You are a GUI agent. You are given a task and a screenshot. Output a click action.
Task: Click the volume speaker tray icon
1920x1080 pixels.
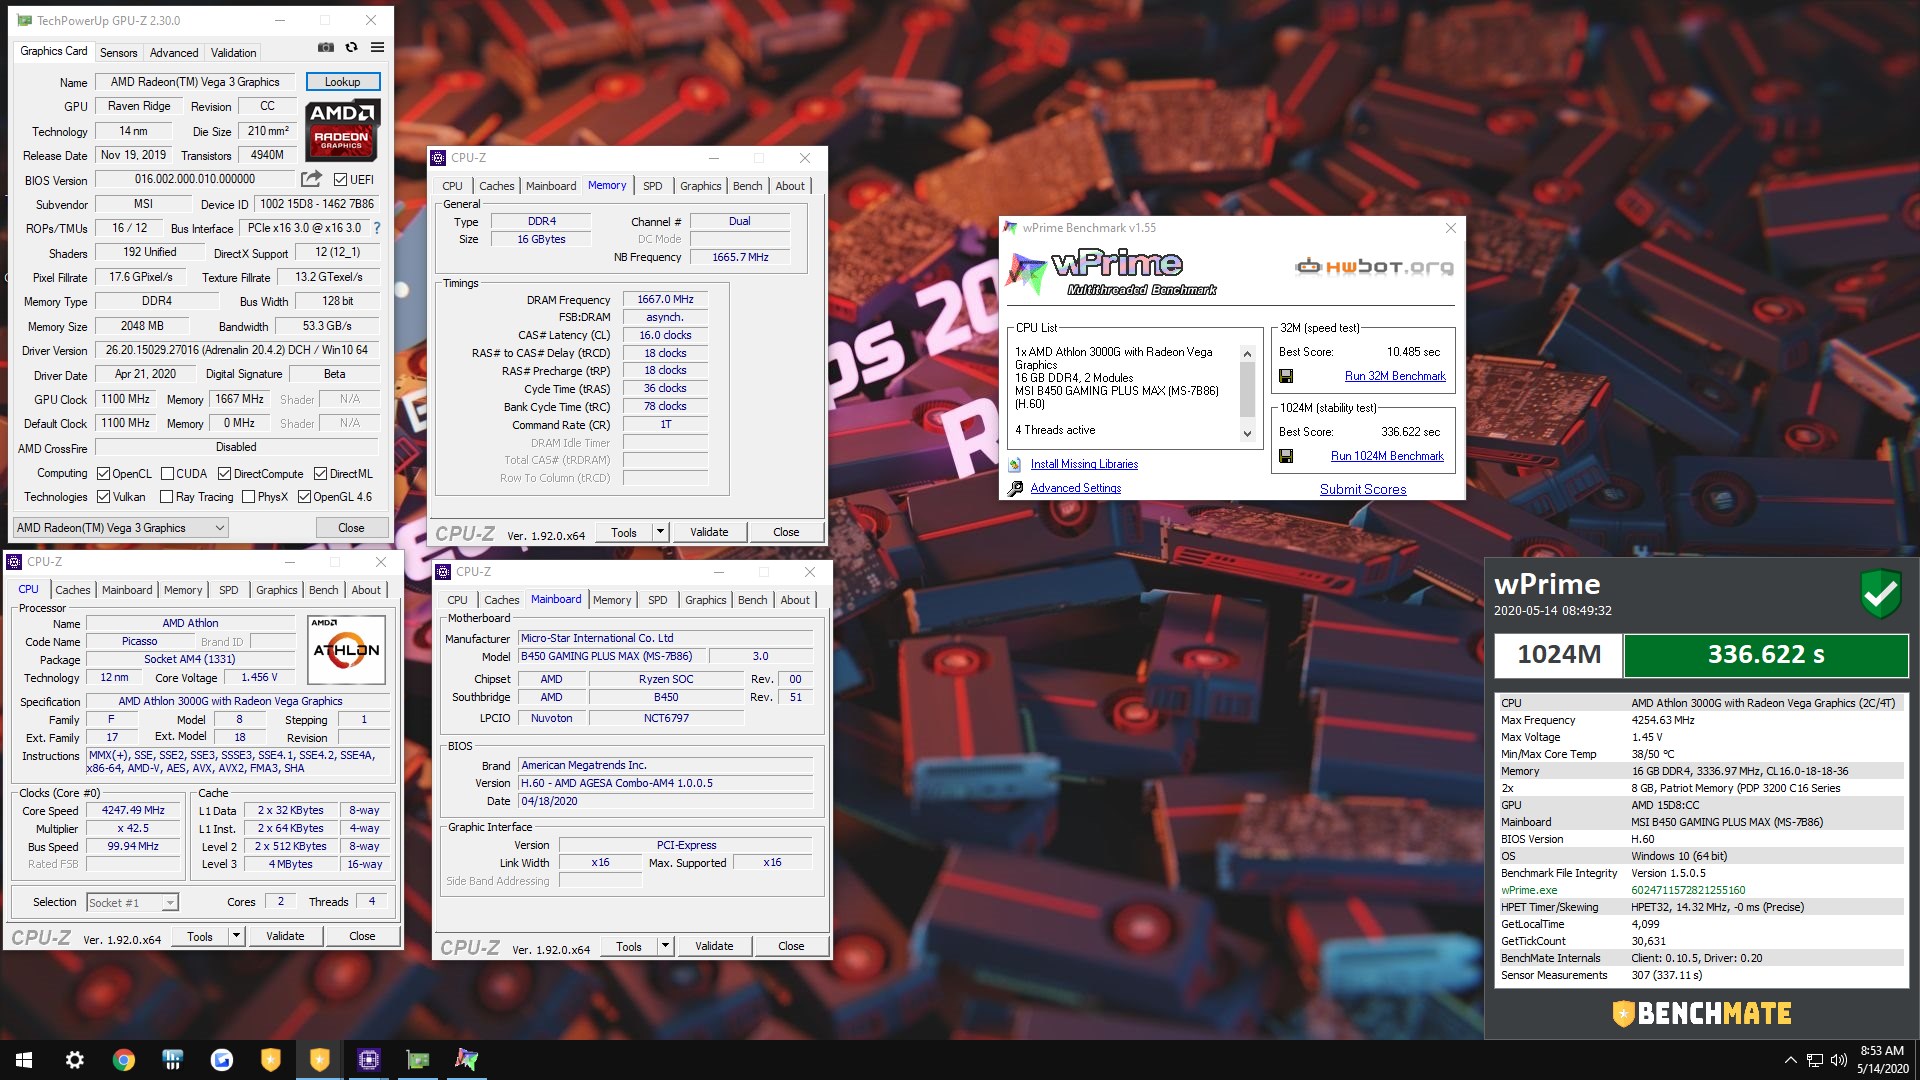coord(1838,1060)
